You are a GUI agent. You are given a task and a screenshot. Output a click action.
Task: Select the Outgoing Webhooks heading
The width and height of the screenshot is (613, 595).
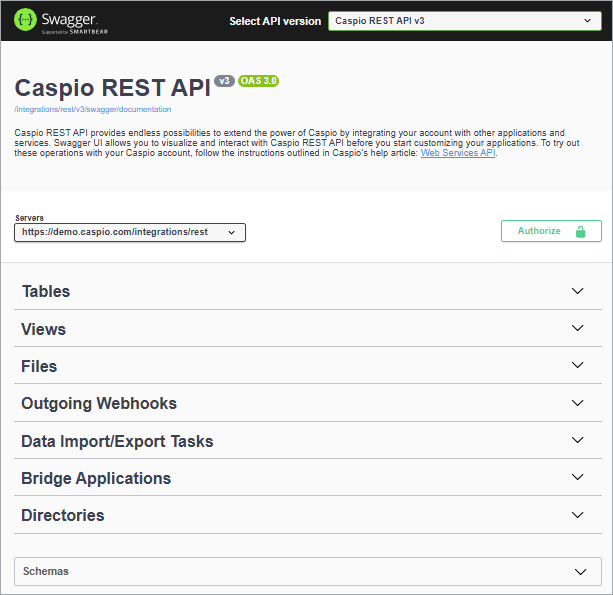[99, 403]
